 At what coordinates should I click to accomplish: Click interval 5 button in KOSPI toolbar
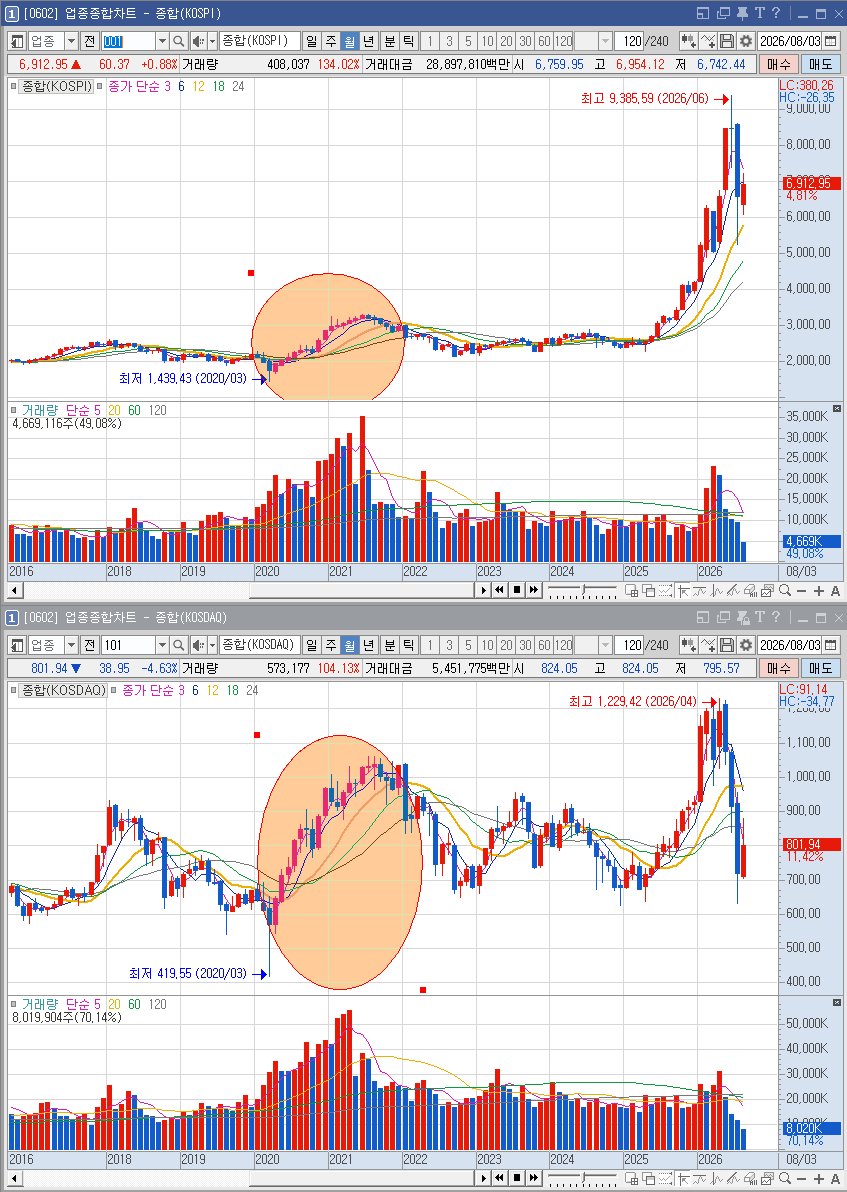pos(468,41)
